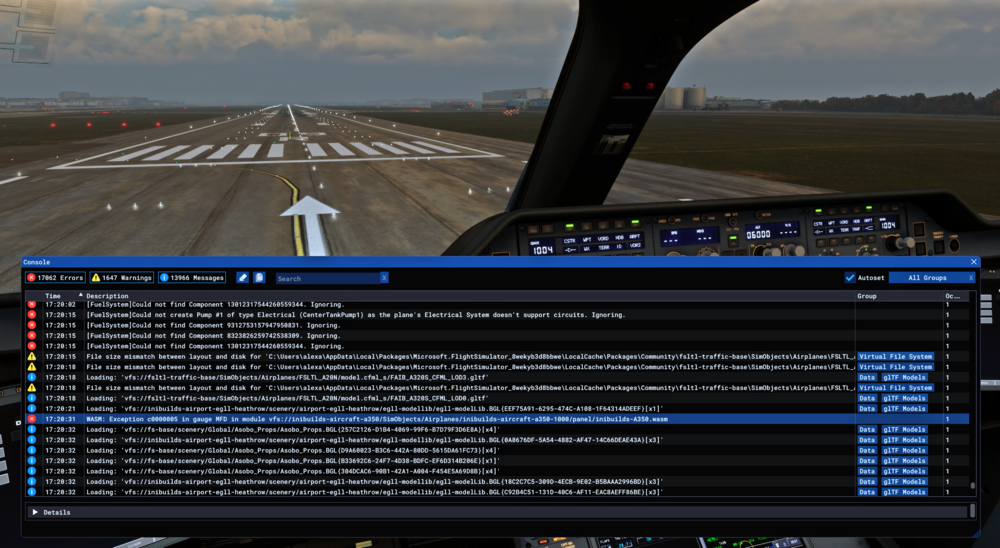Select the WASM Exception c0000005 message text

pyautogui.click(x=377, y=419)
